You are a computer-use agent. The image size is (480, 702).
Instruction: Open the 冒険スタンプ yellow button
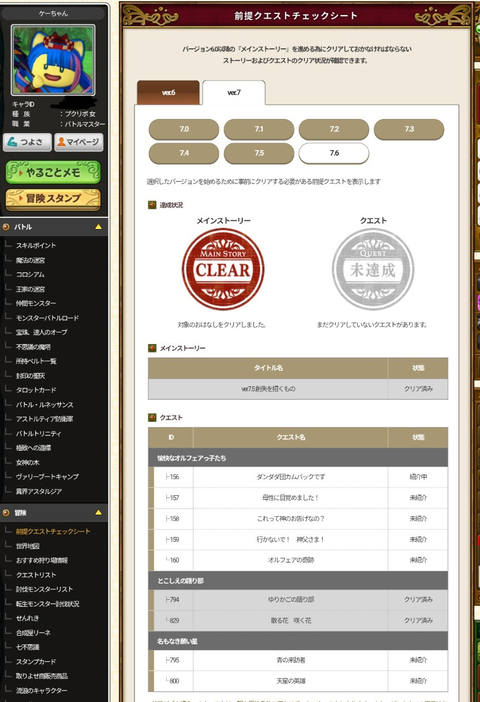(53, 199)
